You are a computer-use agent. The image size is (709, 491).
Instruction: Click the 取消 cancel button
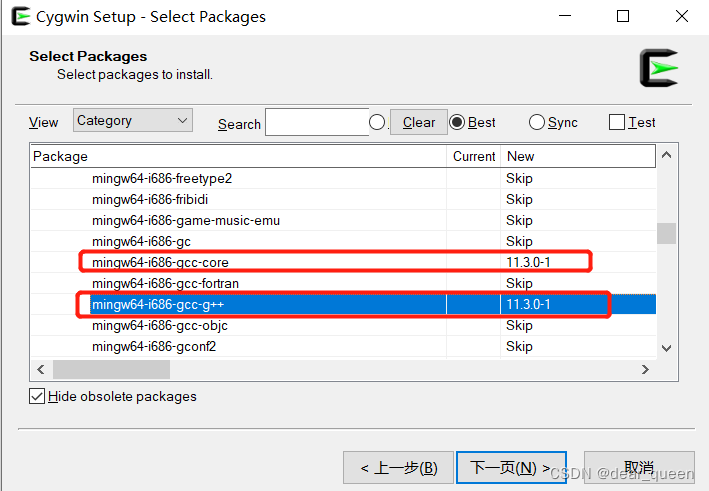[639, 467]
